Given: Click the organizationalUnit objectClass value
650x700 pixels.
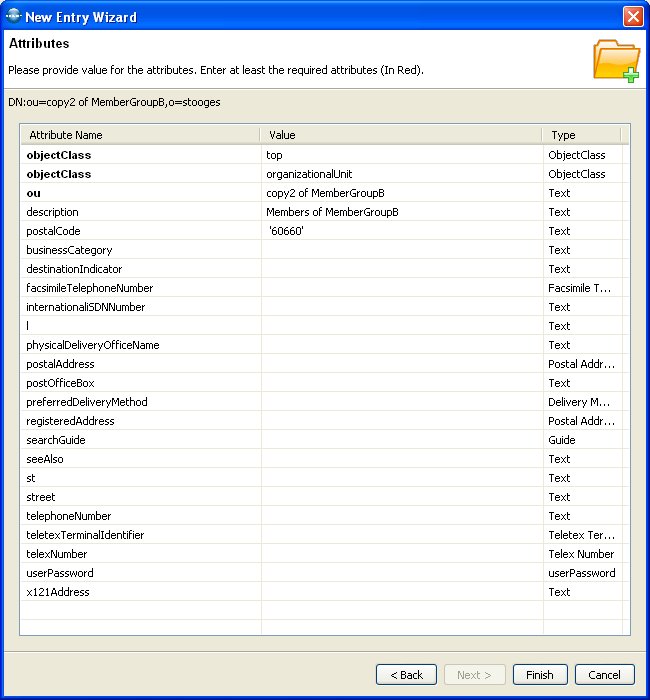Looking at the screenshot, I should tap(400, 174).
